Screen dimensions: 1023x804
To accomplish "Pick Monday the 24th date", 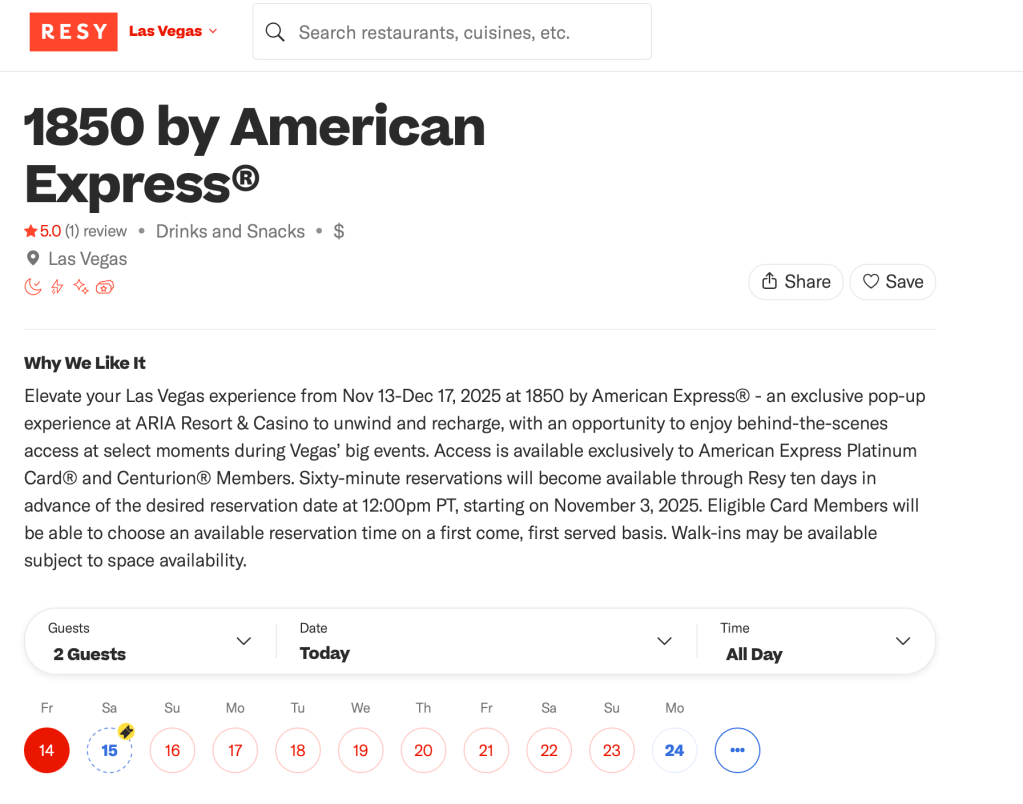I will 675,750.
